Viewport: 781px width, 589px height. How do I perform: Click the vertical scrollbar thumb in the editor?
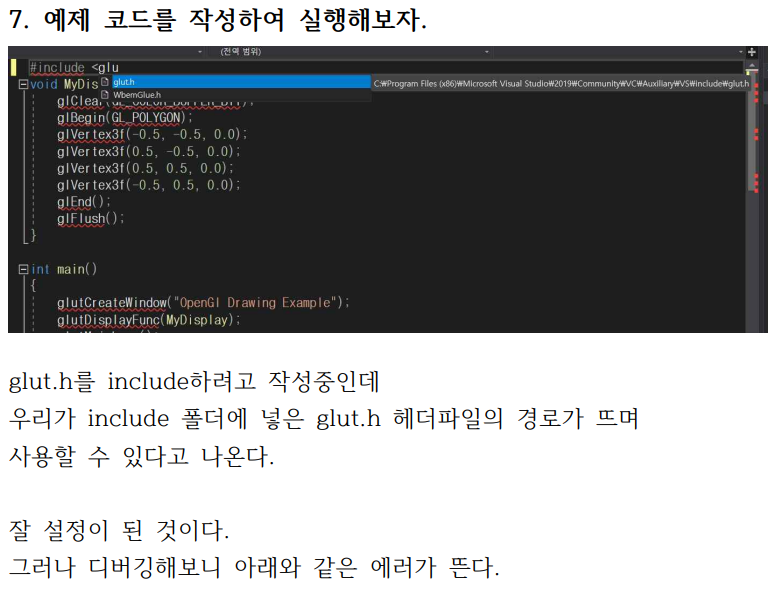pyautogui.click(x=752, y=132)
